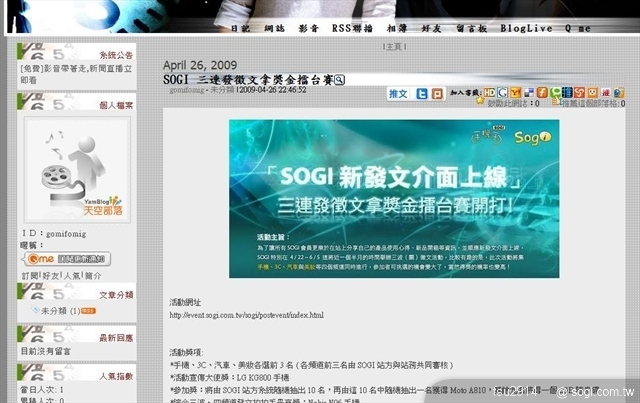
Task: Click the orange f bookmark icon
Action: (542, 93)
